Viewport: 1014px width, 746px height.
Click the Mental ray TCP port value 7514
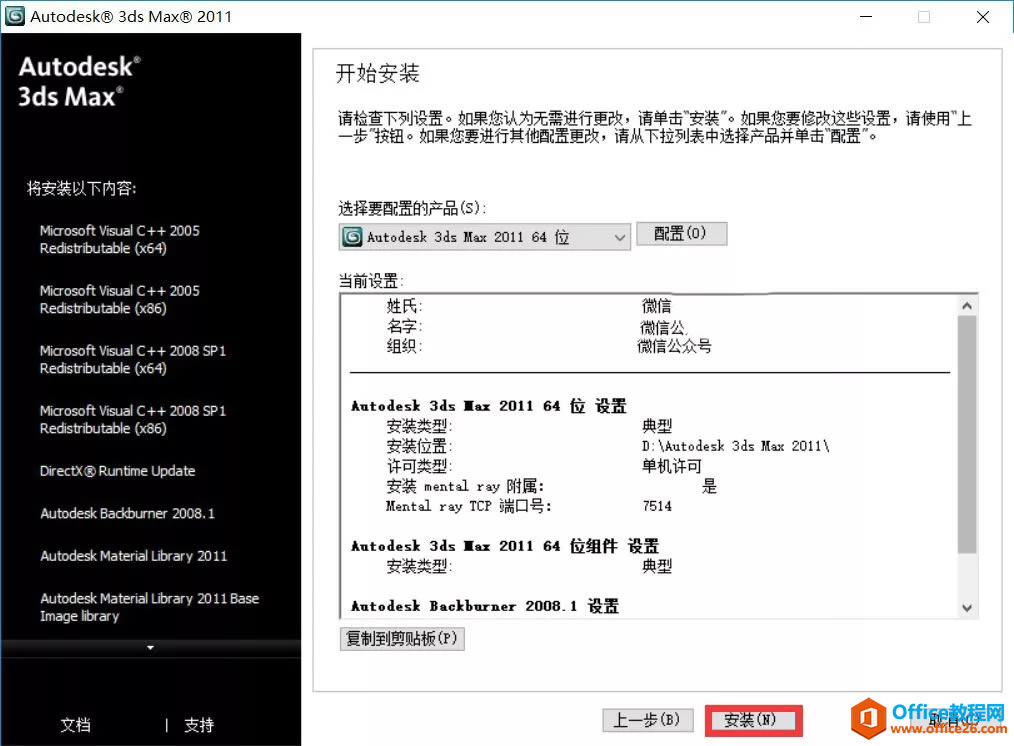(657, 506)
